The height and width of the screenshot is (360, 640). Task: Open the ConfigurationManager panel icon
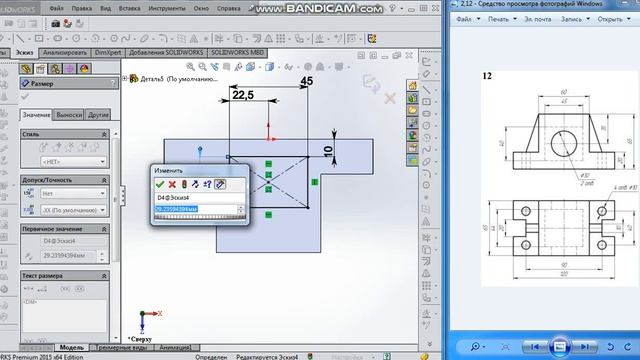[55, 69]
